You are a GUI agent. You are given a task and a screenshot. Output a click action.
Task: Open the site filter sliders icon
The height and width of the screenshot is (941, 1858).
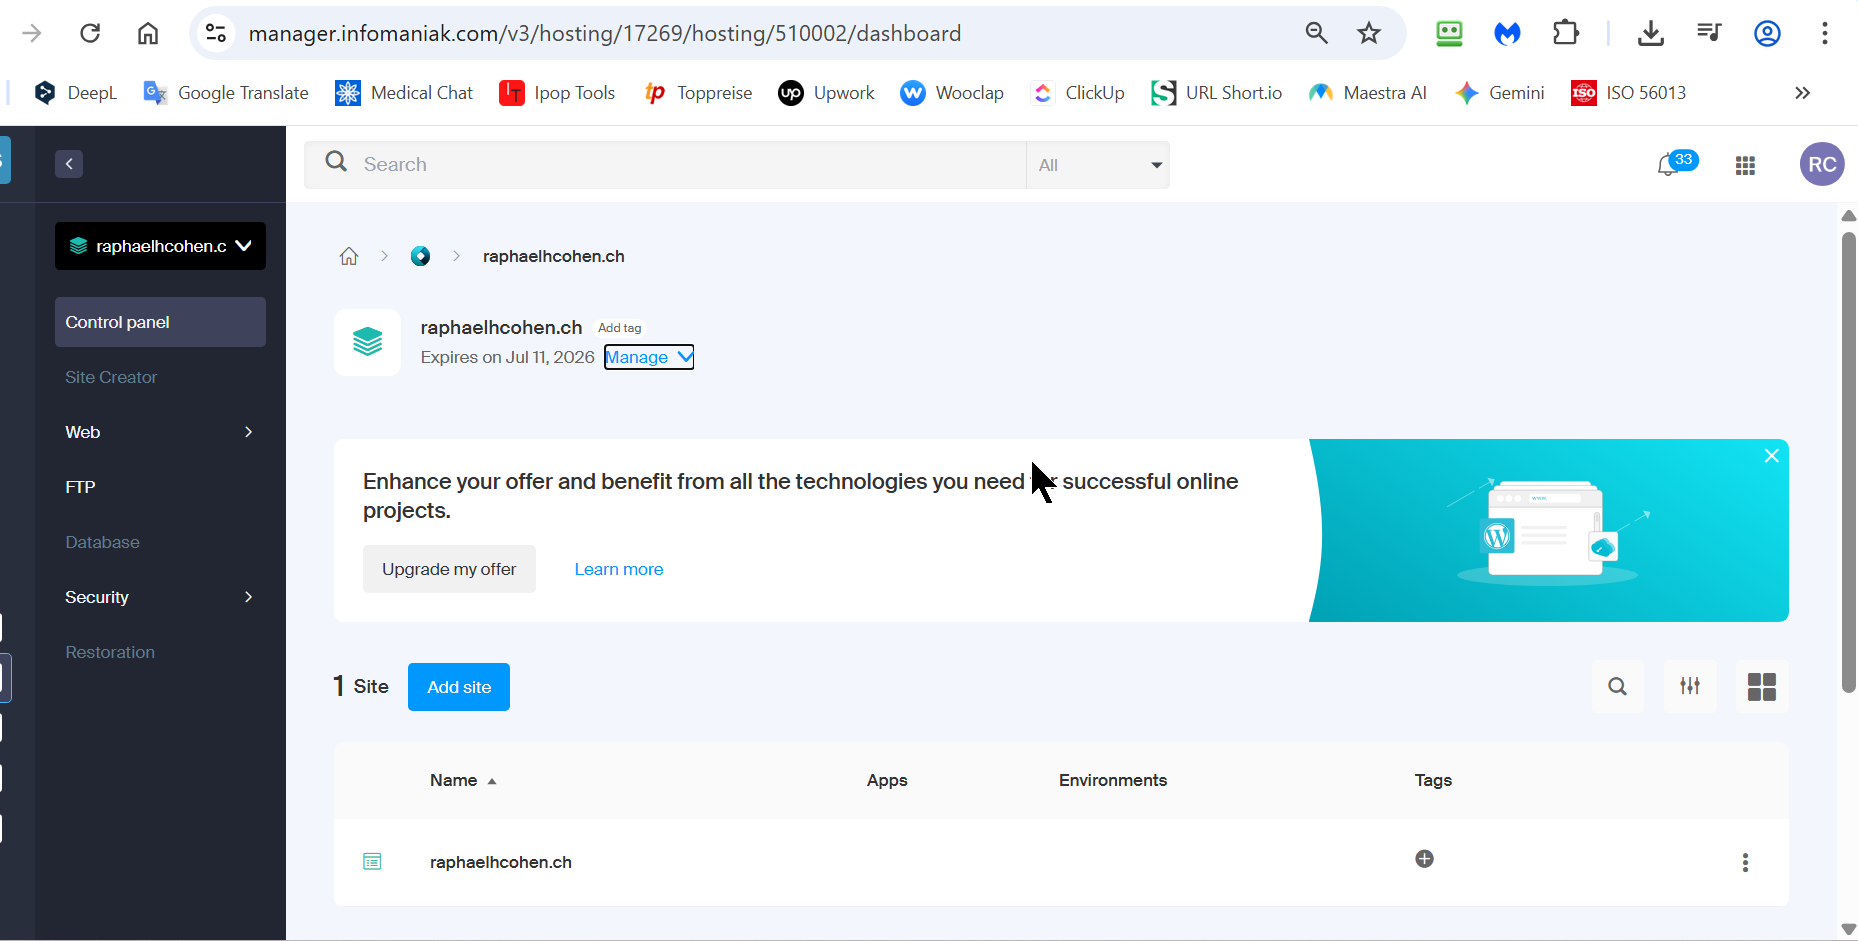pyautogui.click(x=1689, y=687)
